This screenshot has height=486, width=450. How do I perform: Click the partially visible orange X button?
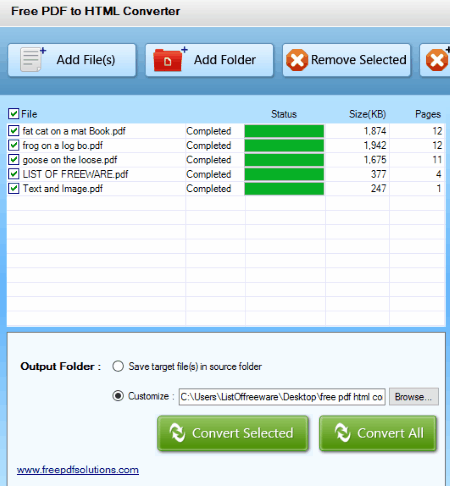point(435,60)
